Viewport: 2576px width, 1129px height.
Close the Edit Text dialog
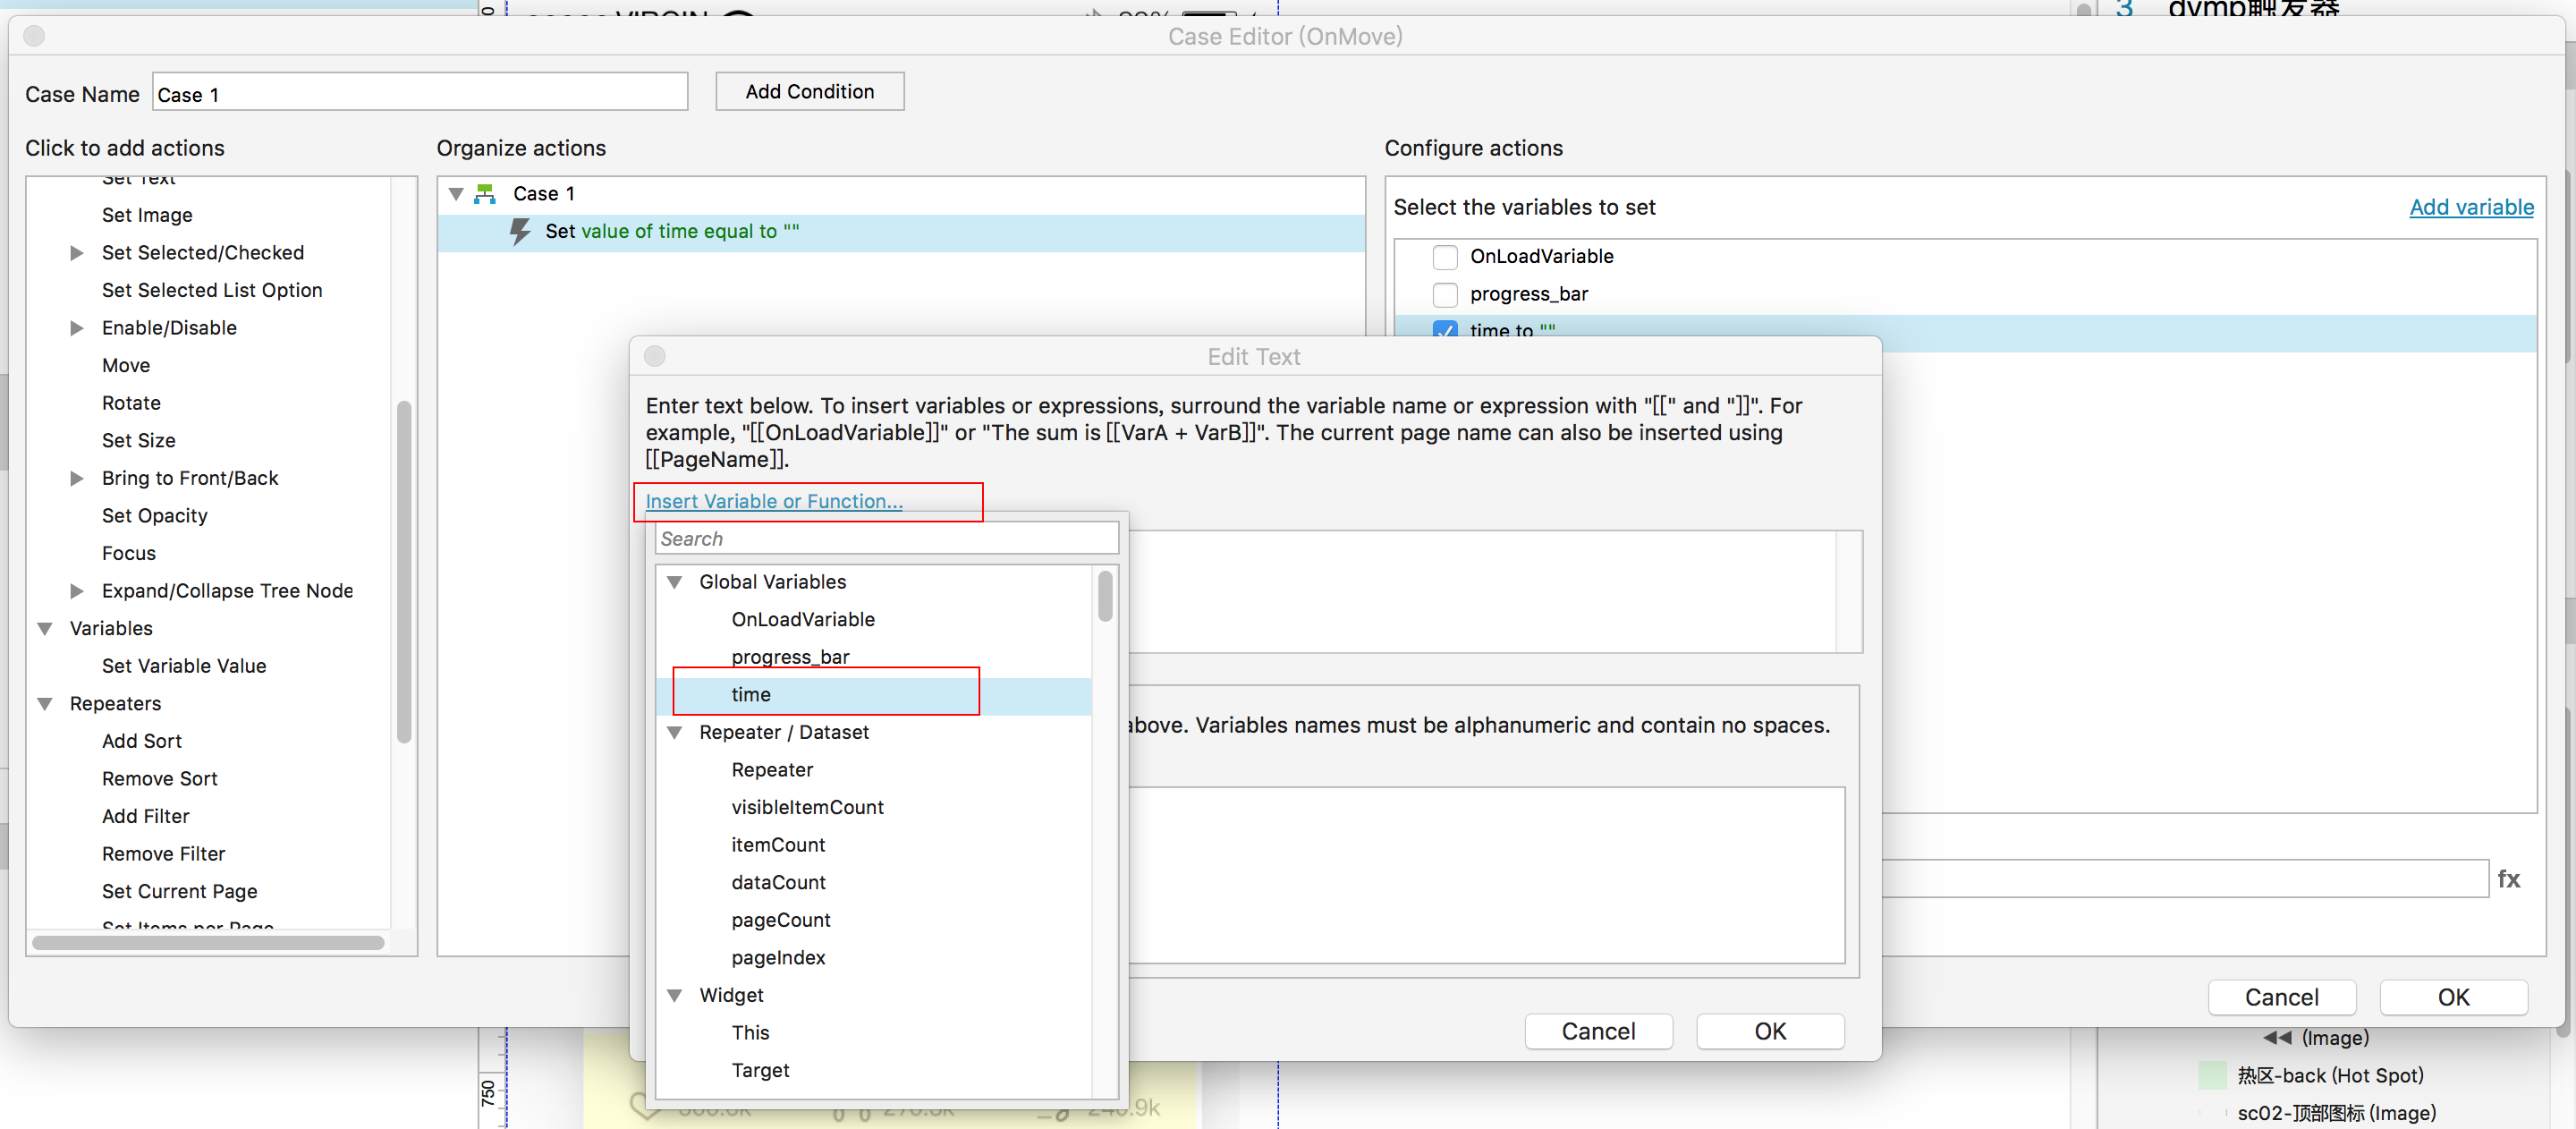click(655, 357)
